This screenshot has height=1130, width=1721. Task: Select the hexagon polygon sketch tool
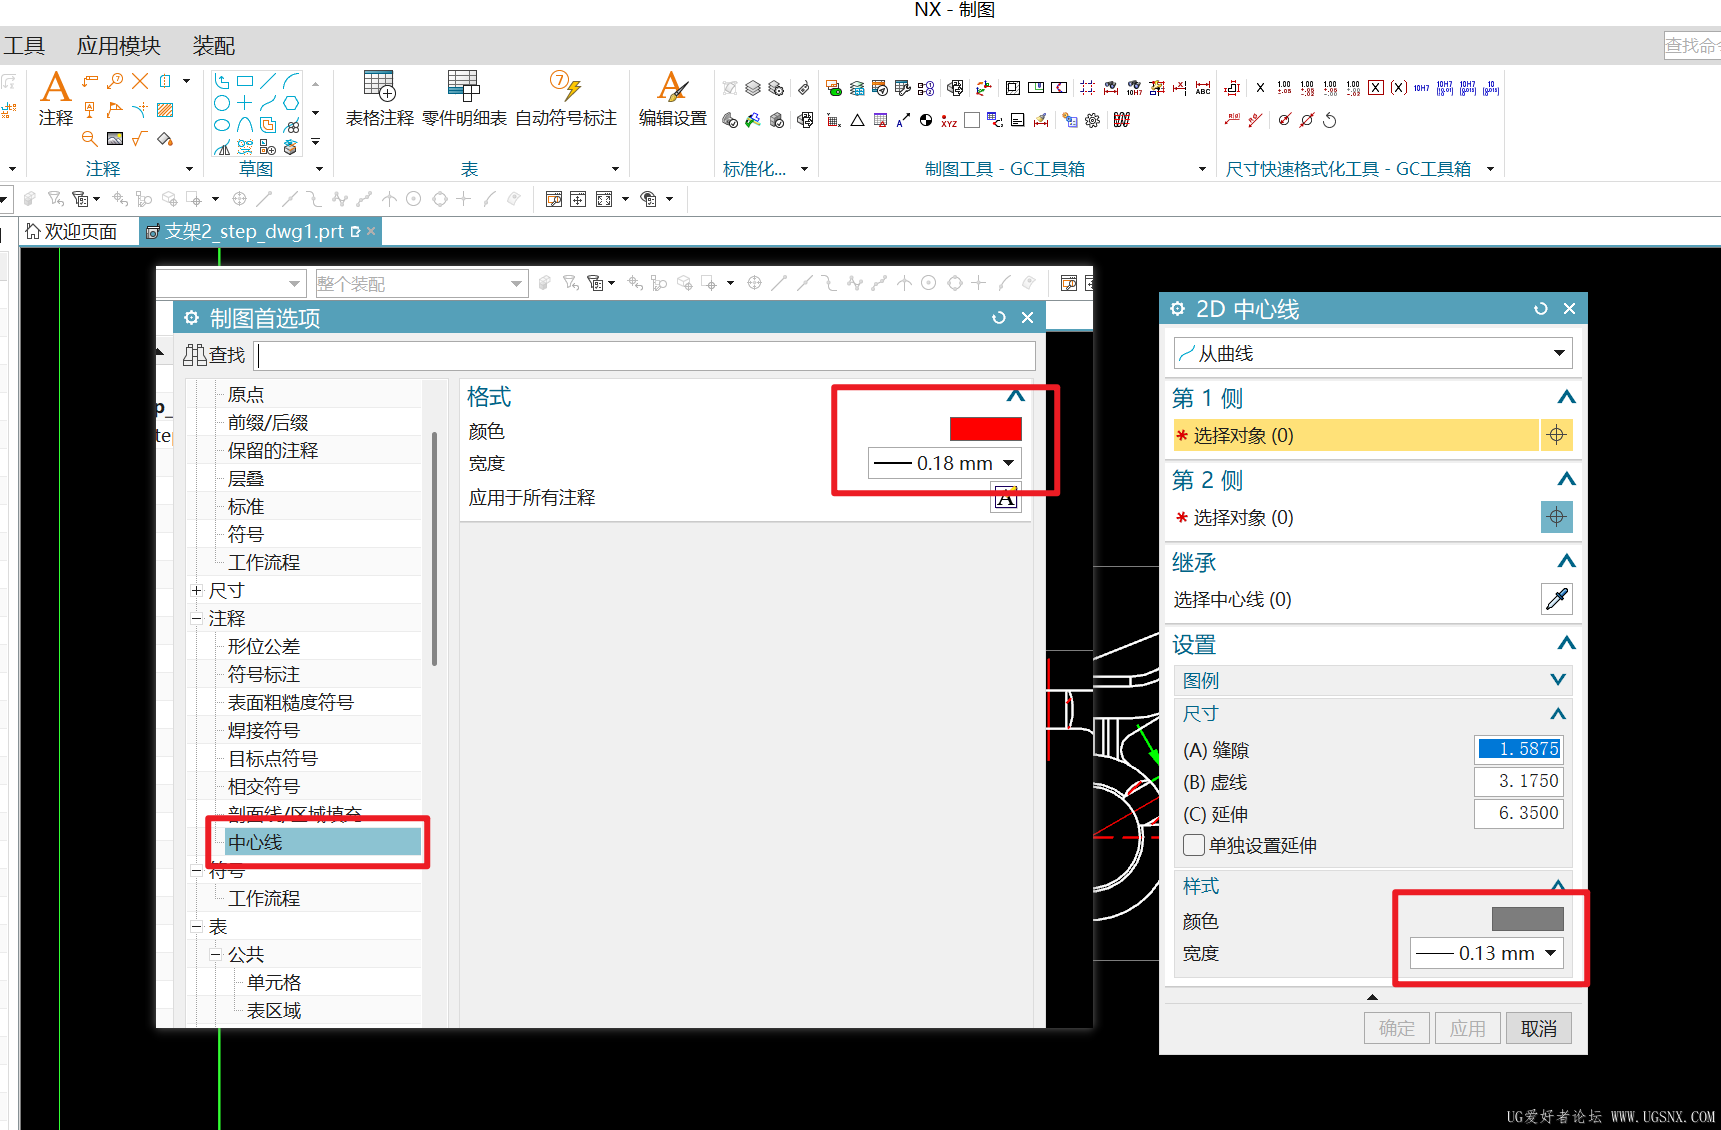tap(291, 103)
